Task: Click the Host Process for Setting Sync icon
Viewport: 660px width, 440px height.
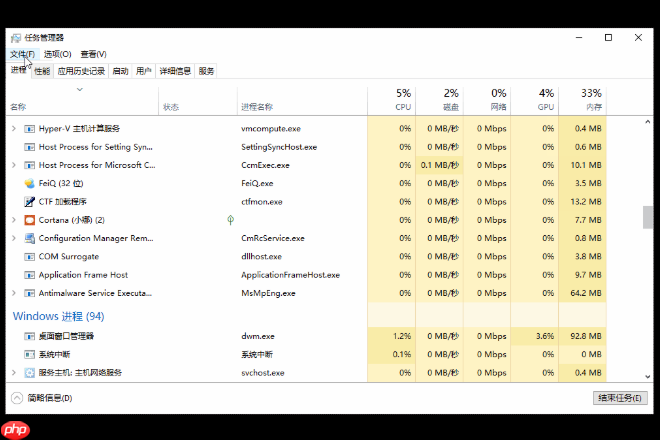Action: (x=29, y=147)
